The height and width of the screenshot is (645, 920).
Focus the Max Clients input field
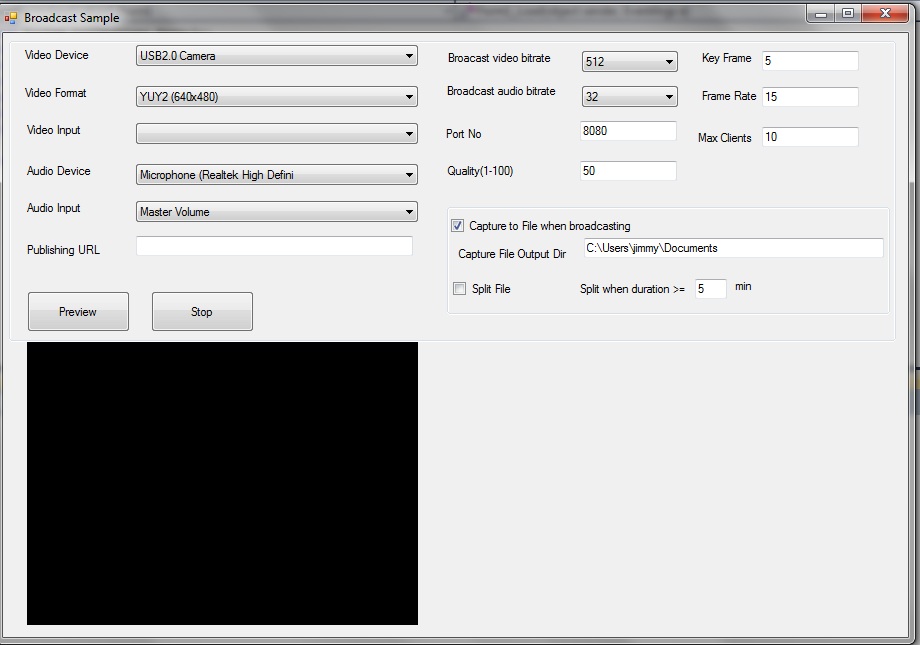810,137
